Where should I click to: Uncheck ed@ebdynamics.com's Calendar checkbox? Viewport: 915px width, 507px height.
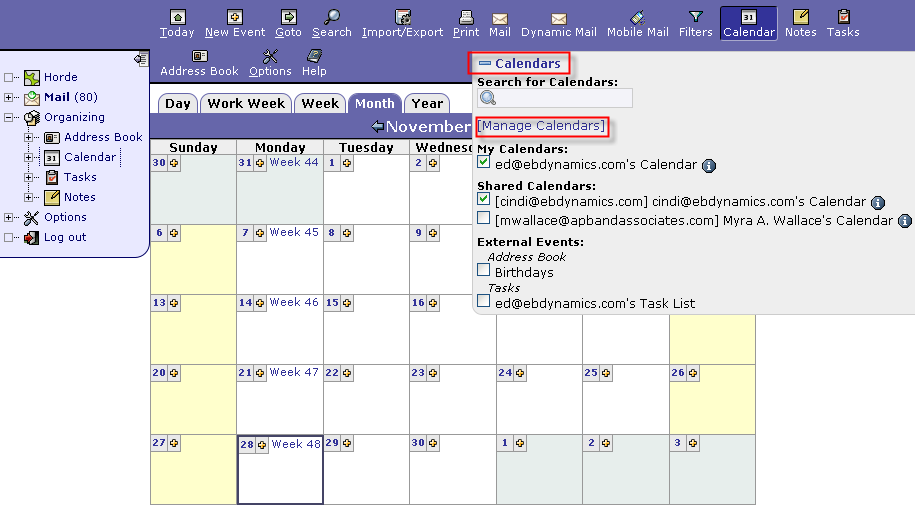(484, 163)
